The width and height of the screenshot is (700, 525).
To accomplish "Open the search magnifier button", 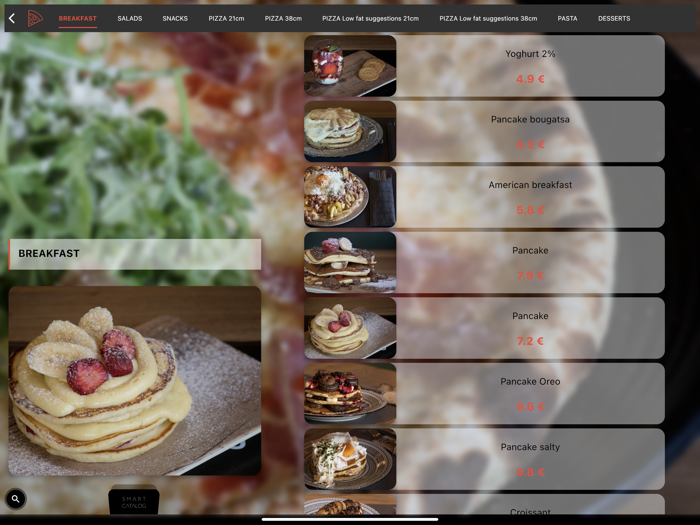I will (16, 499).
